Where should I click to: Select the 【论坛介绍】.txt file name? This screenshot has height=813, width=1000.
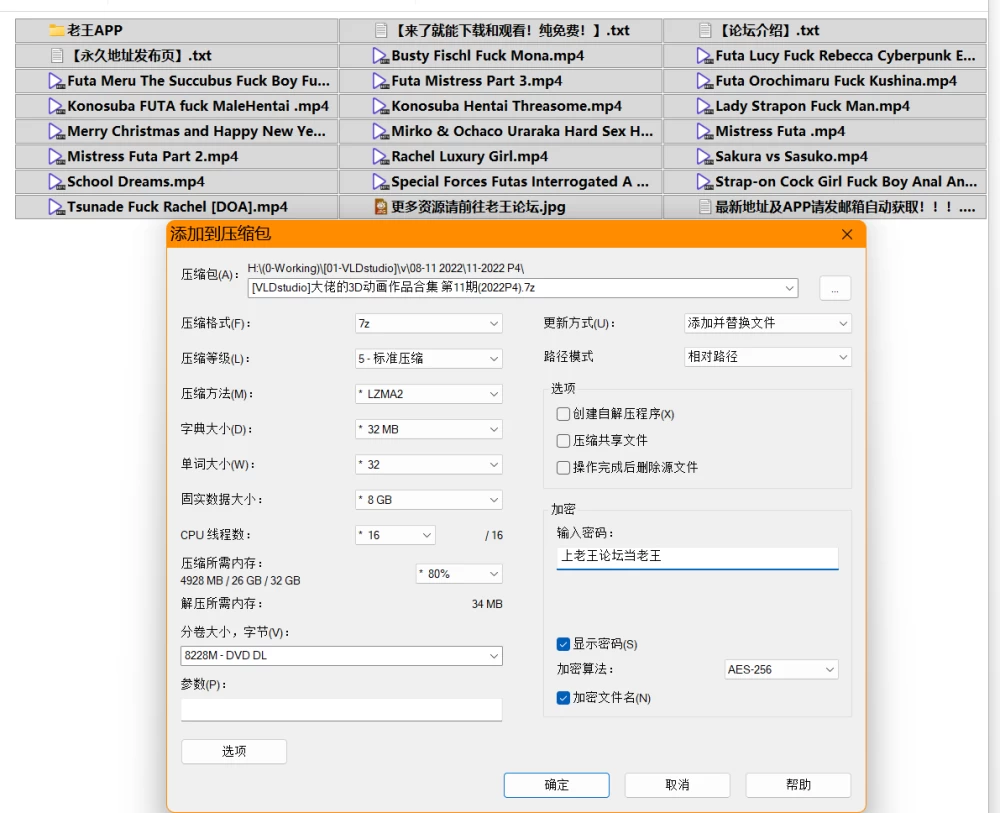(x=767, y=30)
